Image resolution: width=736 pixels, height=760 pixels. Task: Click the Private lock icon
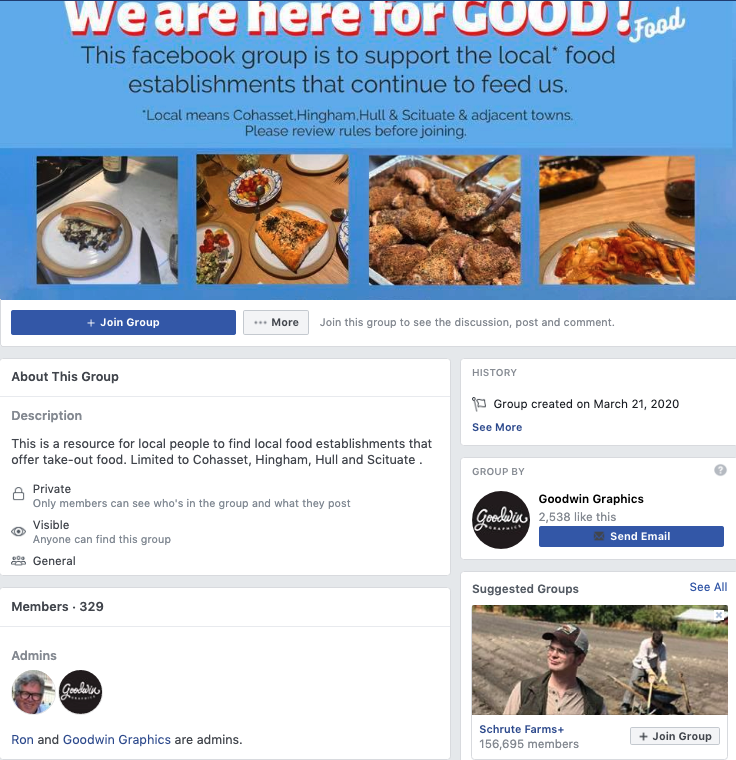tap(18, 494)
